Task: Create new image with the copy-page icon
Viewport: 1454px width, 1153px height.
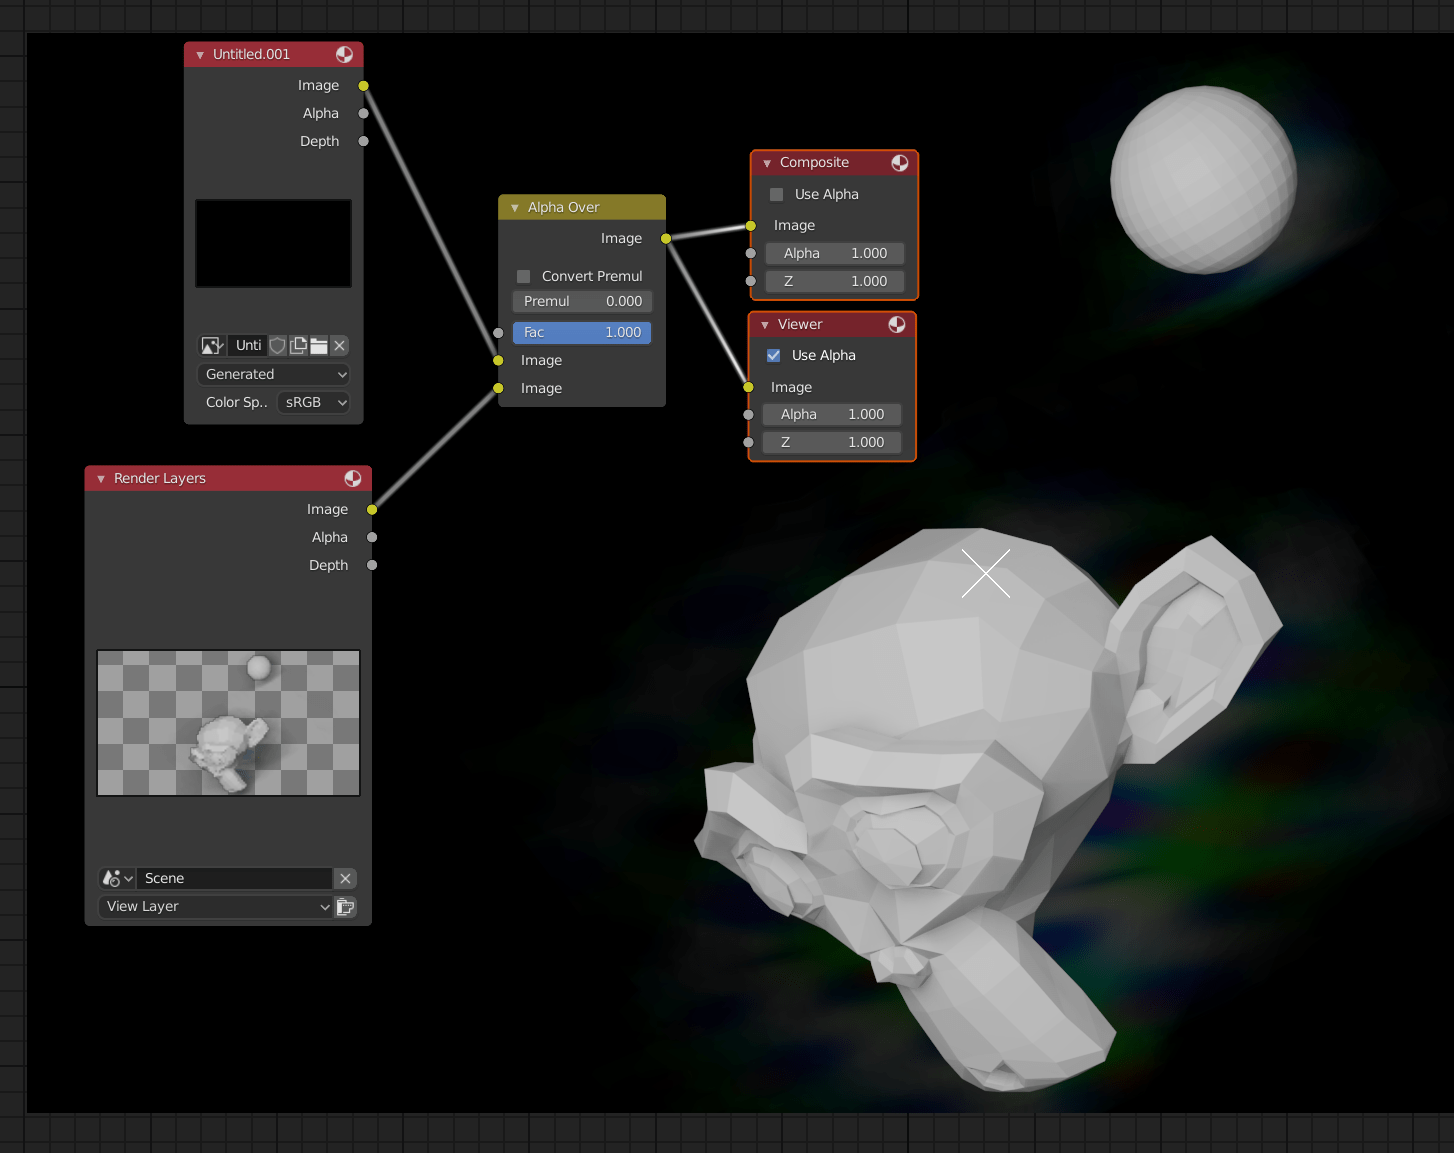Action: 298,345
